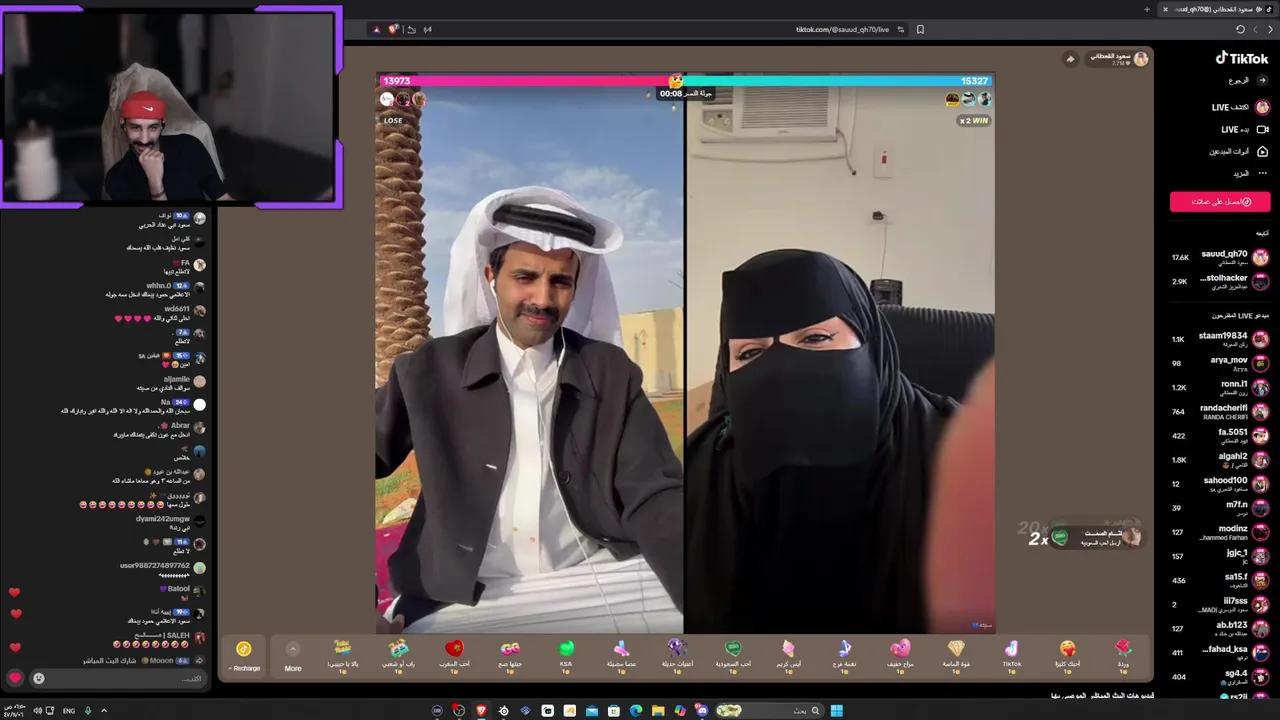Open arya_mov suggested live channel
The height and width of the screenshot is (720, 1280).
tap(1221, 363)
